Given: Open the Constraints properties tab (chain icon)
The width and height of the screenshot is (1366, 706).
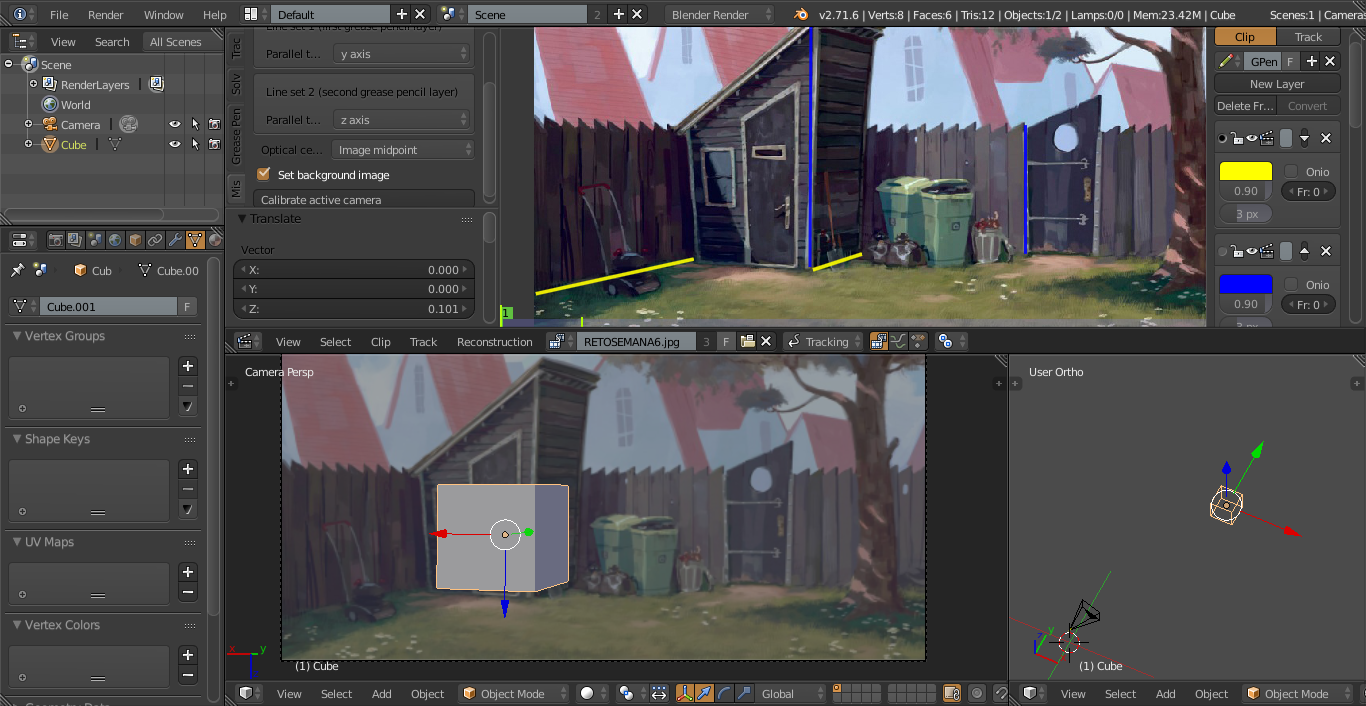Looking at the screenshot, I should [155, 240].
